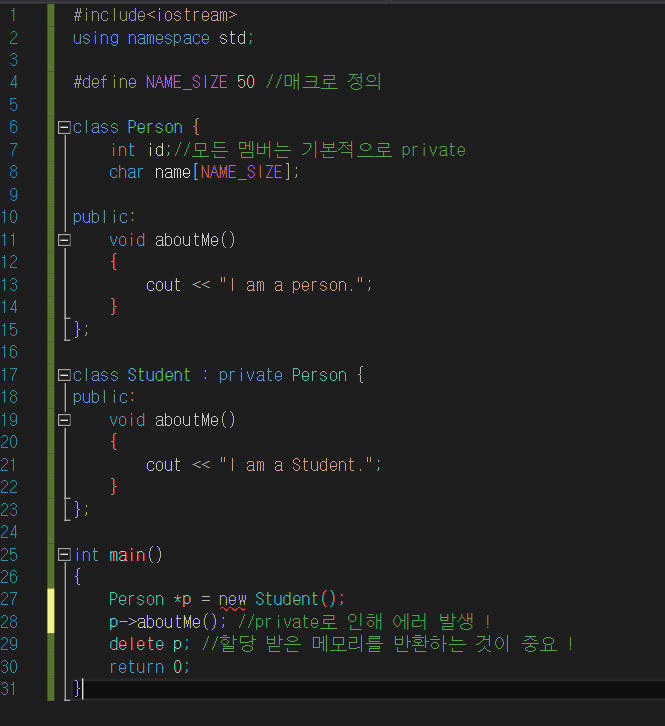Click the "I am a Student." string
This screenshot has height=726, width=665.
click(x=294, y=465)
